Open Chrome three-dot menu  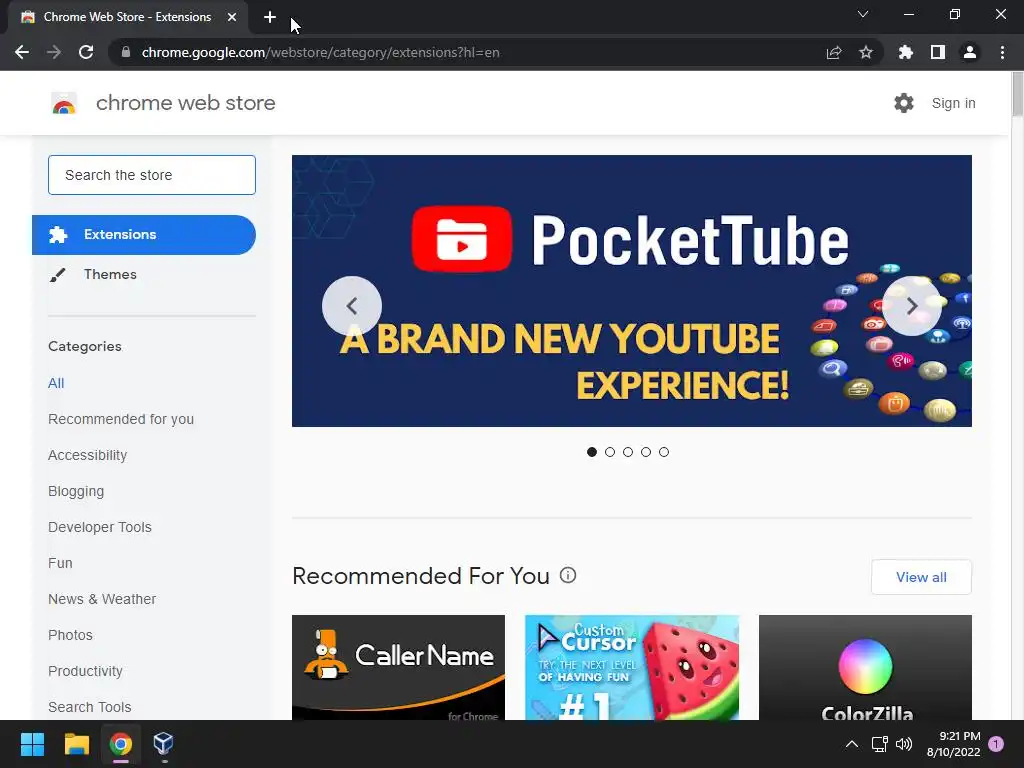[1002, 52]
